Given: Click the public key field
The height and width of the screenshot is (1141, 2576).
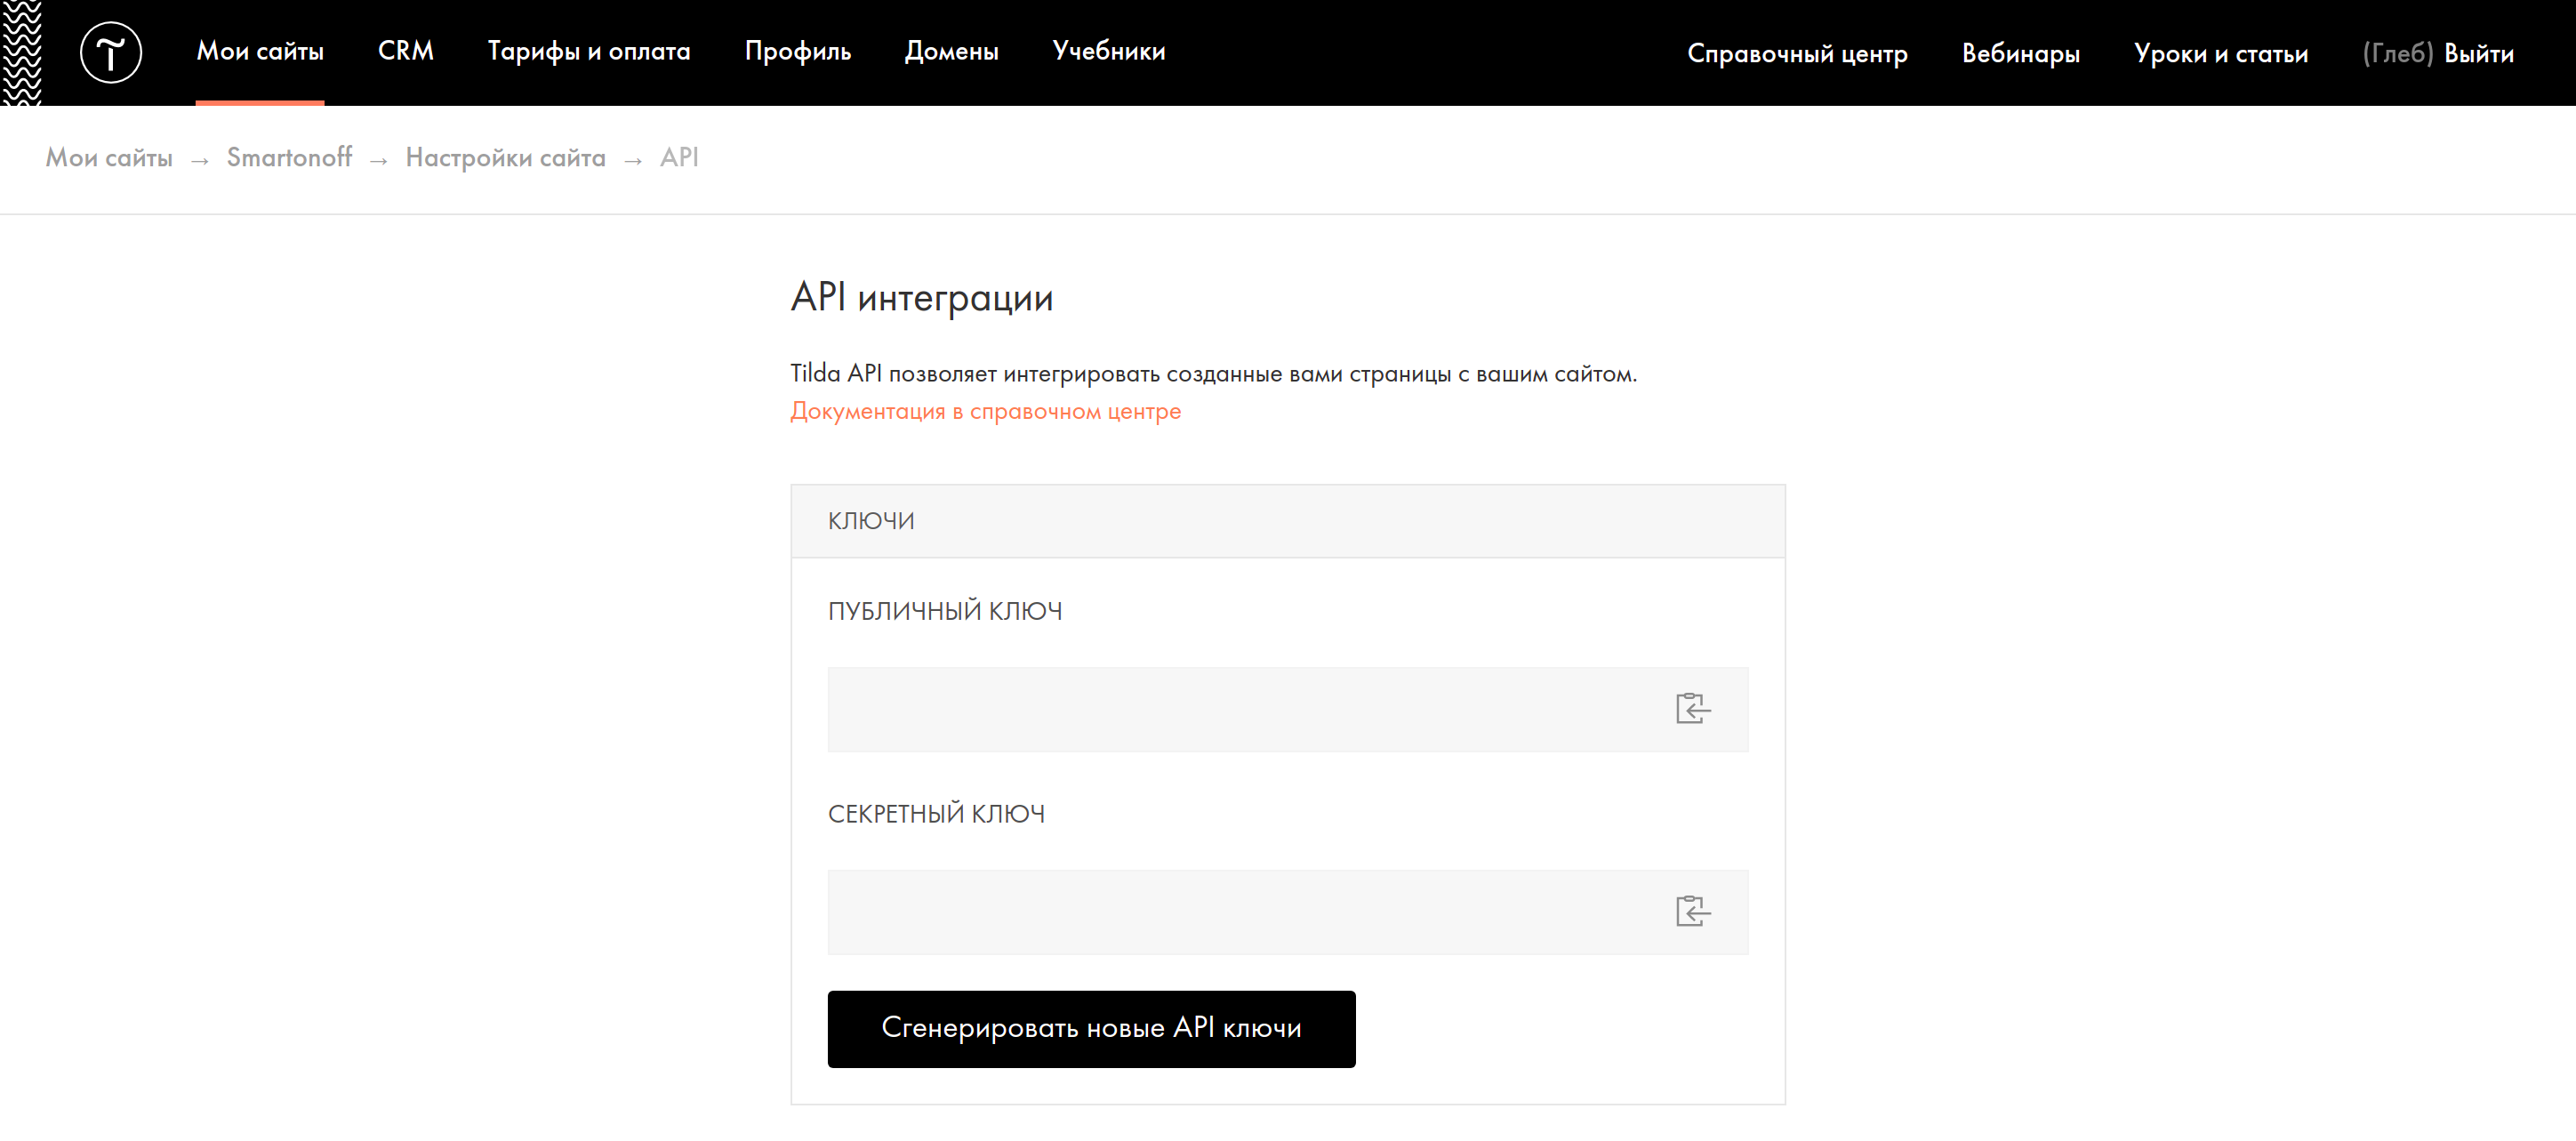Looking at the screenshot, I should point(1240,709).
